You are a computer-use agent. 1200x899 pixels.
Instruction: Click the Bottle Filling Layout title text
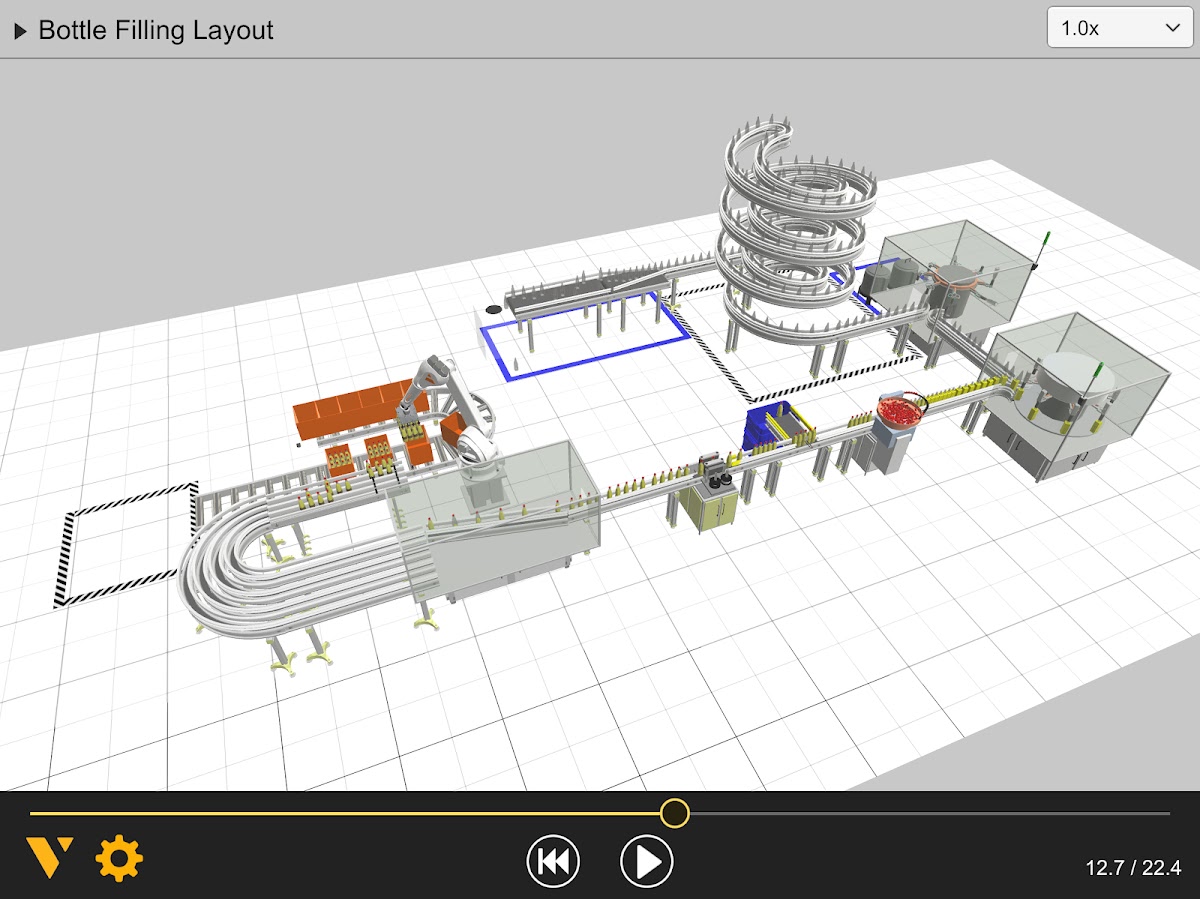[x=156, y=31]
